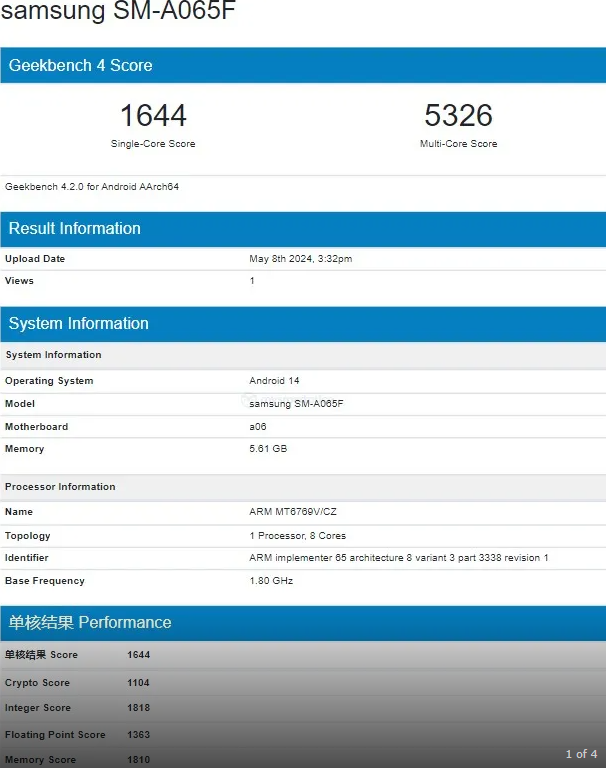Click the 'Identifier' row label
Viewport: 606px width, 768px height.
click(26, 557)
